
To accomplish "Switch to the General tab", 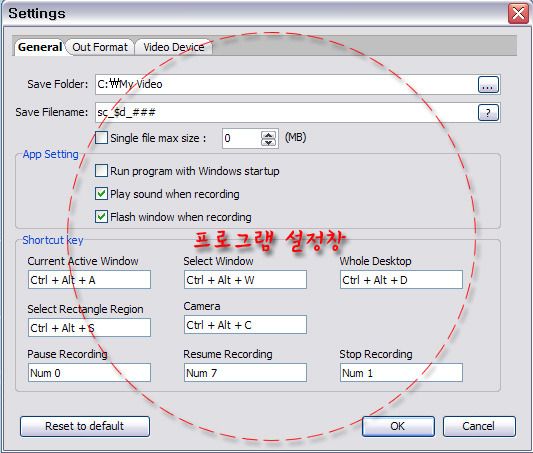I will click(x=39, y=47).
